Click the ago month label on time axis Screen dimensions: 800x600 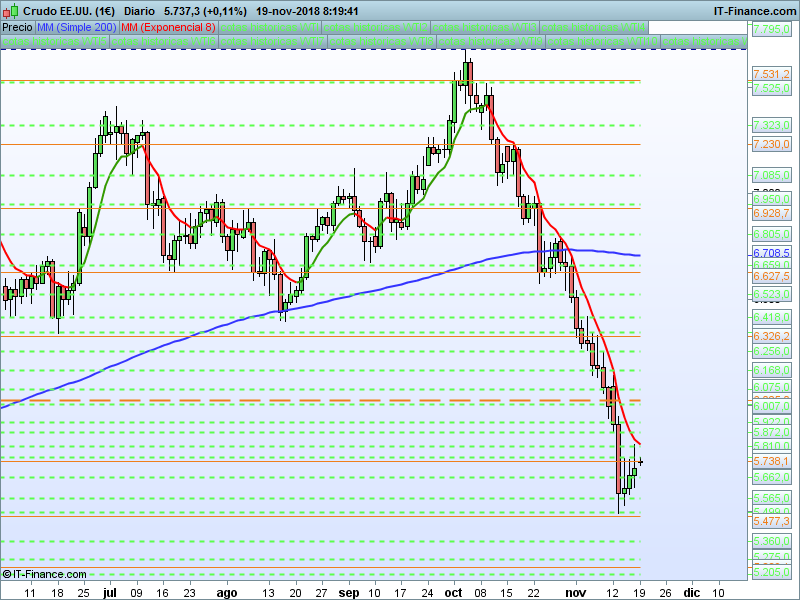point(227,593)
